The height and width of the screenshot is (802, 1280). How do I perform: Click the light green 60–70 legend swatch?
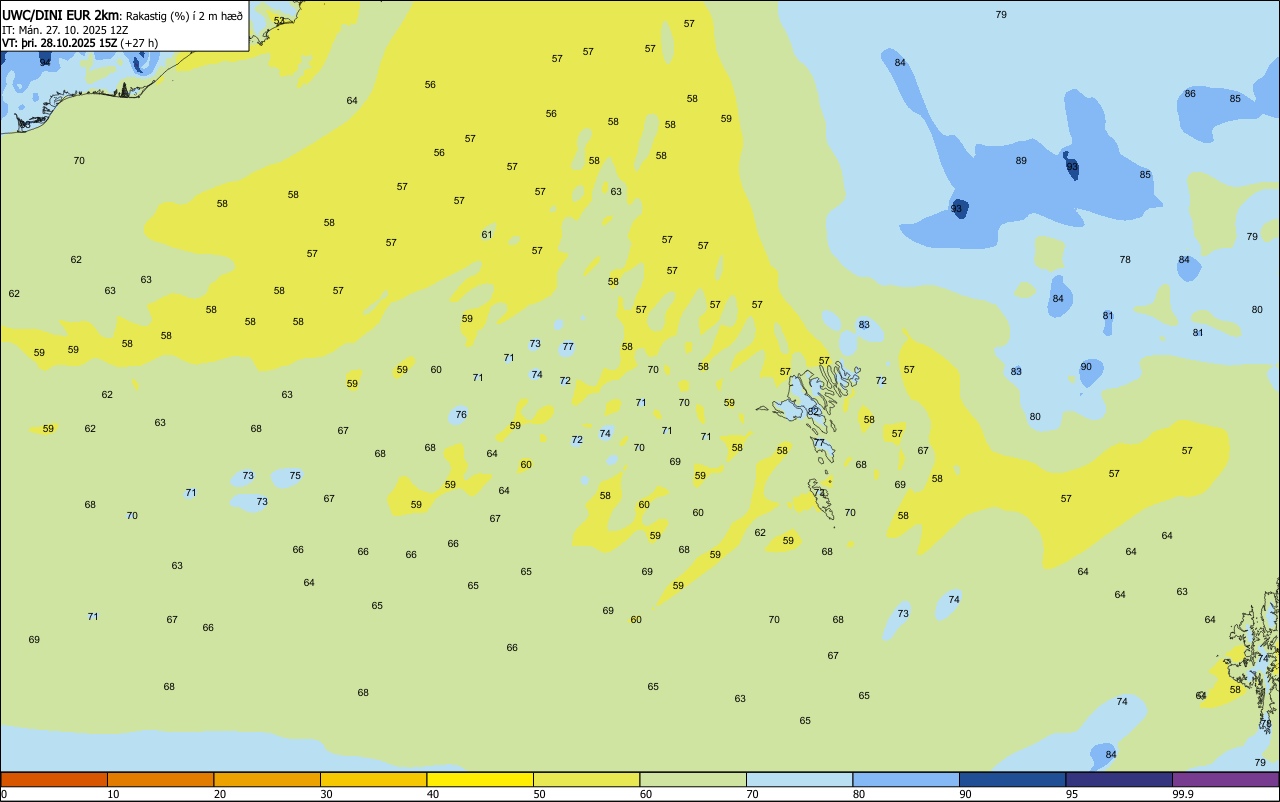(x=693, y=779)
